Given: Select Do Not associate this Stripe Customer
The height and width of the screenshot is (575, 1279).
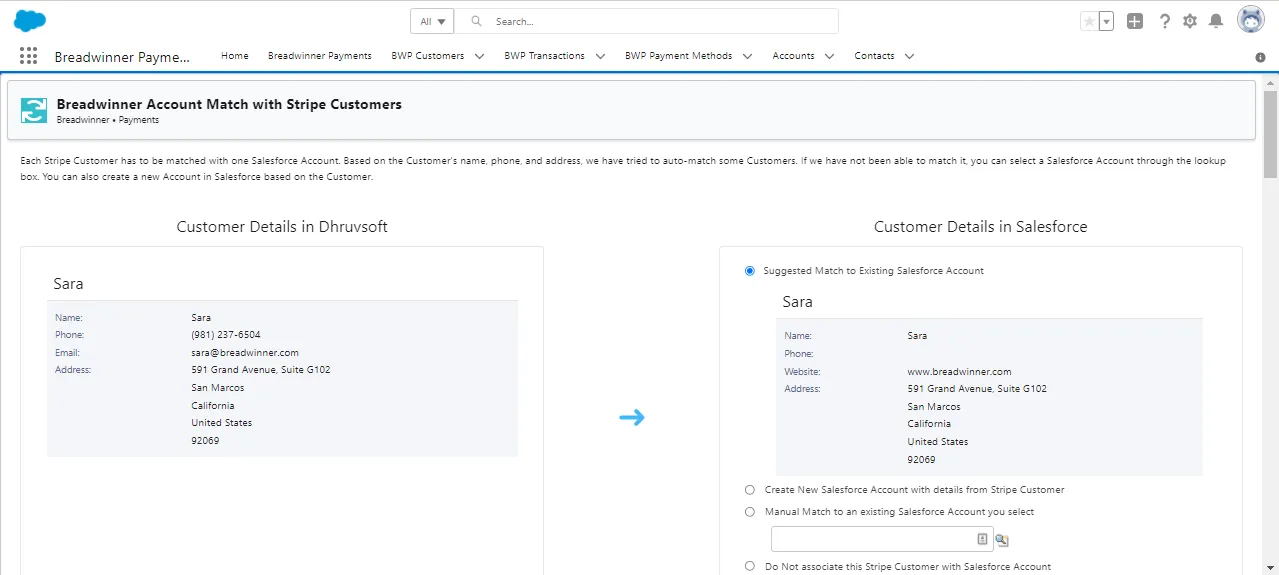Looking at the screenshot, I should point(750,566).
